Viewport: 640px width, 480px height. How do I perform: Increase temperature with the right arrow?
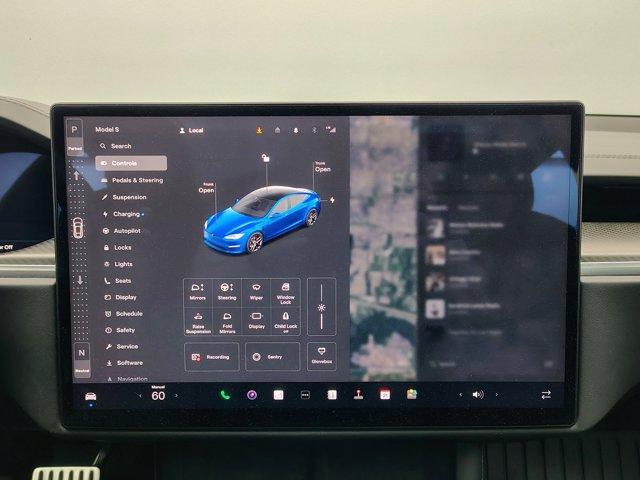pyautogui.click(x=176, y=396)
